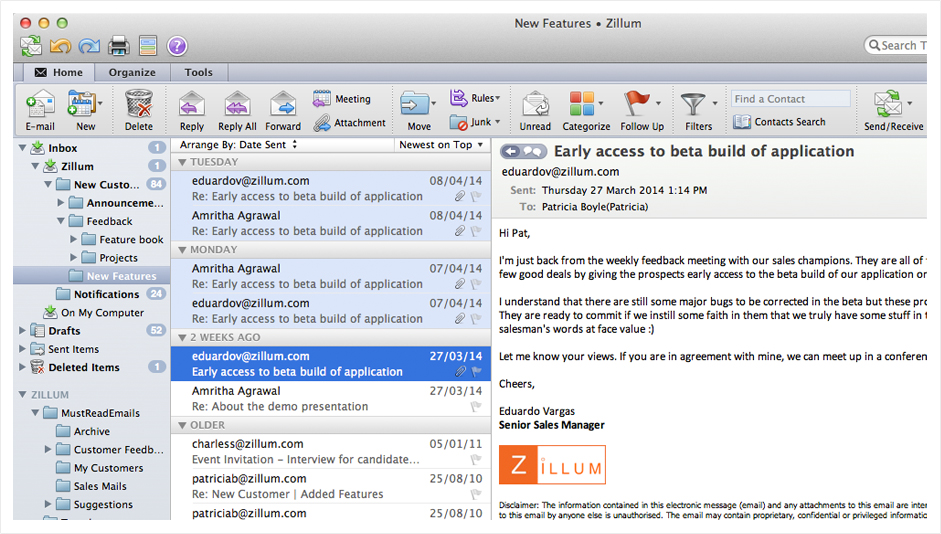This screenshot has height=534, width=941.
Task: Open the Follow Up dropdown arrow
Action: (x=658, y=103)
